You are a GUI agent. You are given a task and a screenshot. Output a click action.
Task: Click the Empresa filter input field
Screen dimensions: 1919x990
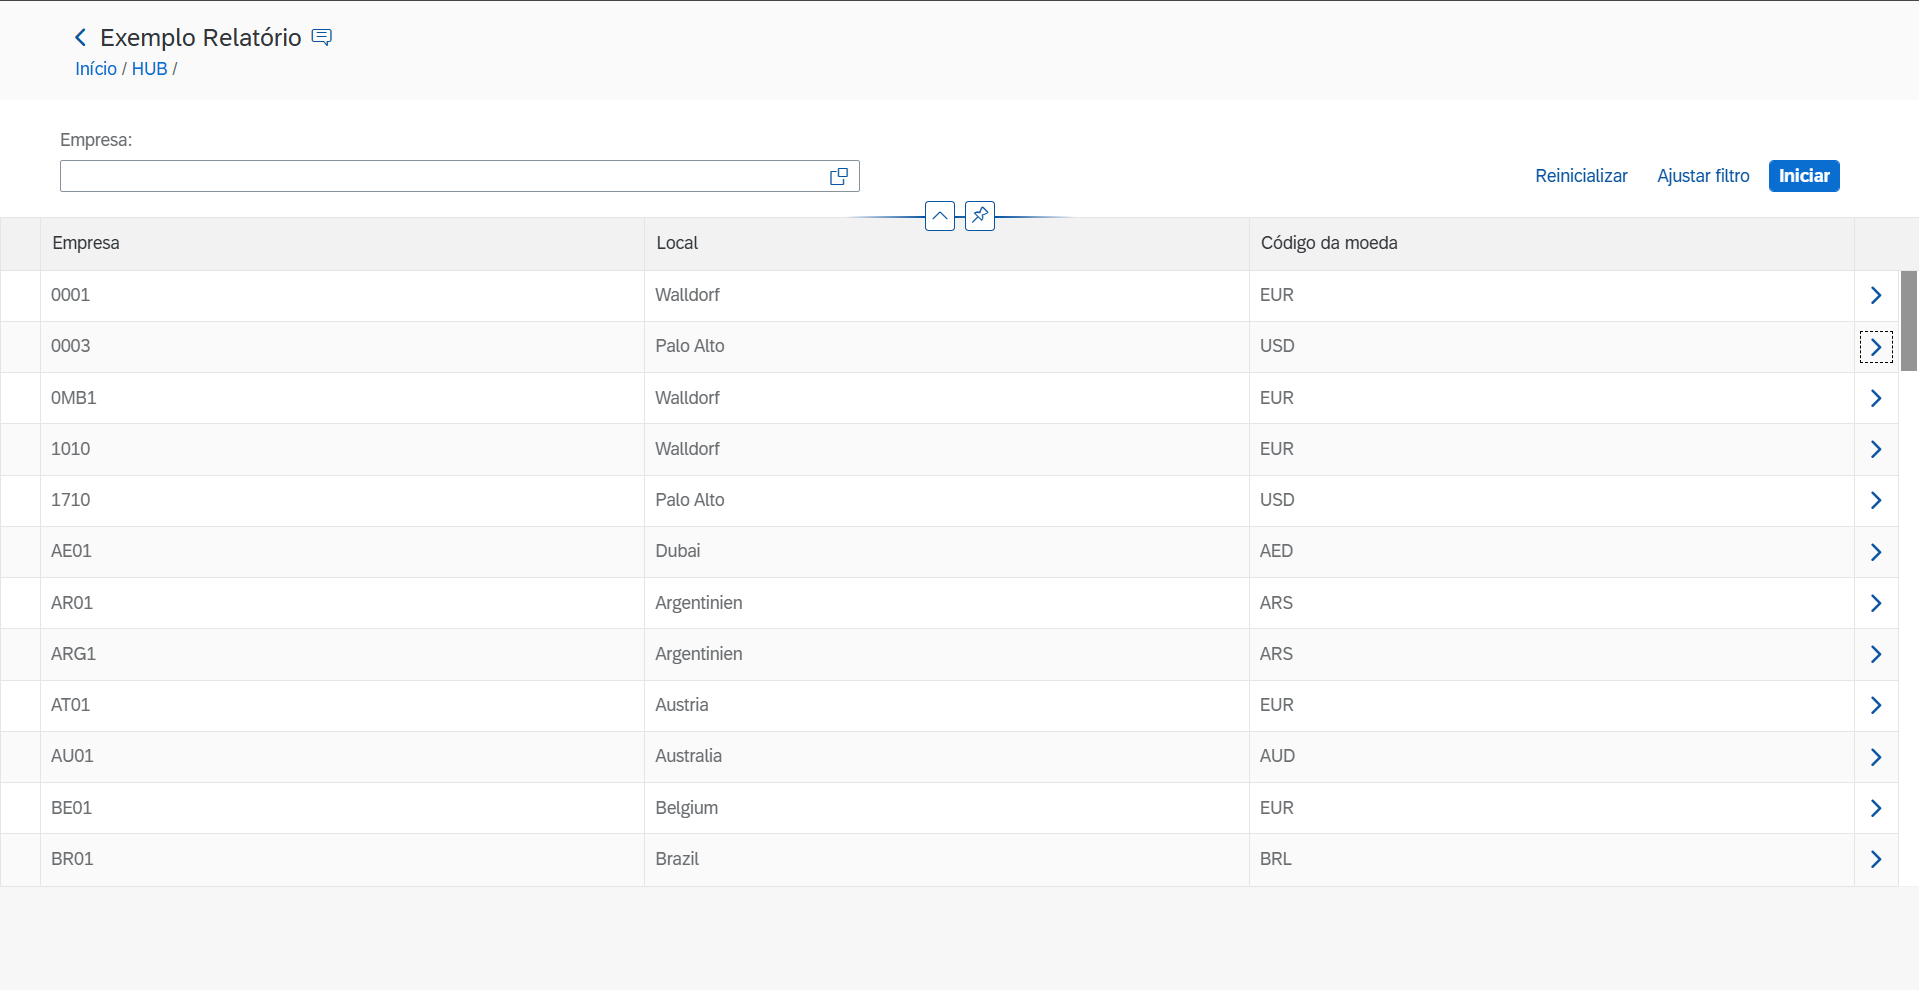point(440,176)
